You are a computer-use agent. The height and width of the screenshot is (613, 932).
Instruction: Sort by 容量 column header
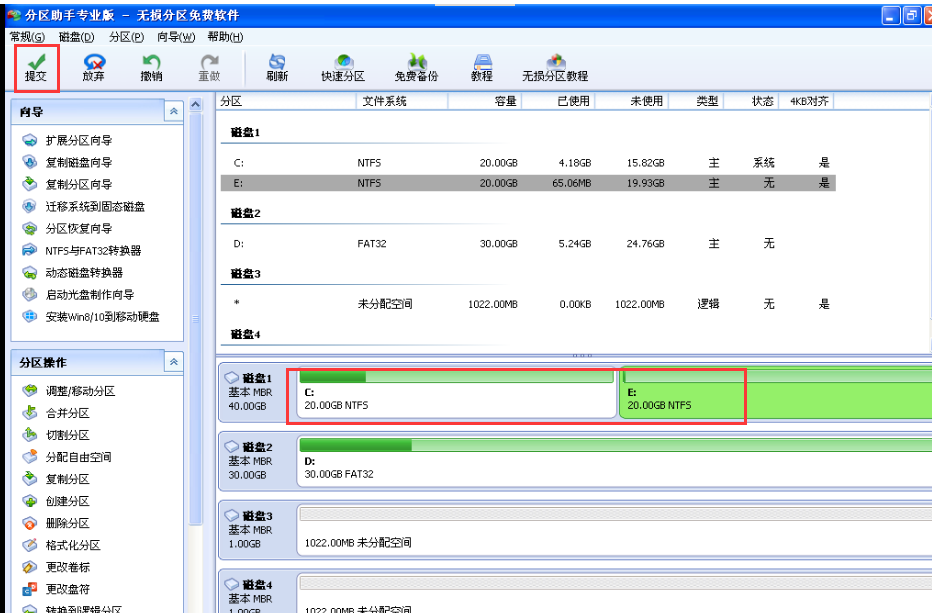pos(485,101)
